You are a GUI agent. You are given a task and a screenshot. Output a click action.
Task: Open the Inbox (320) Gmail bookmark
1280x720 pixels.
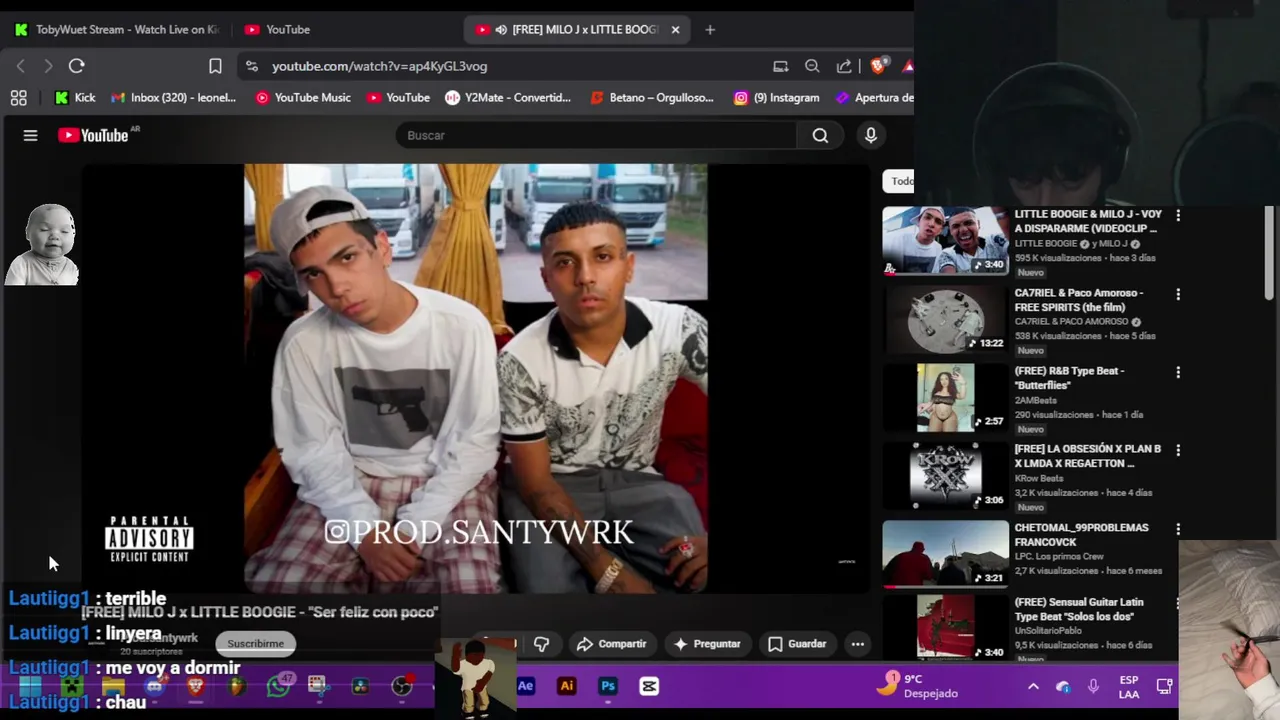(x=173, y=97)
